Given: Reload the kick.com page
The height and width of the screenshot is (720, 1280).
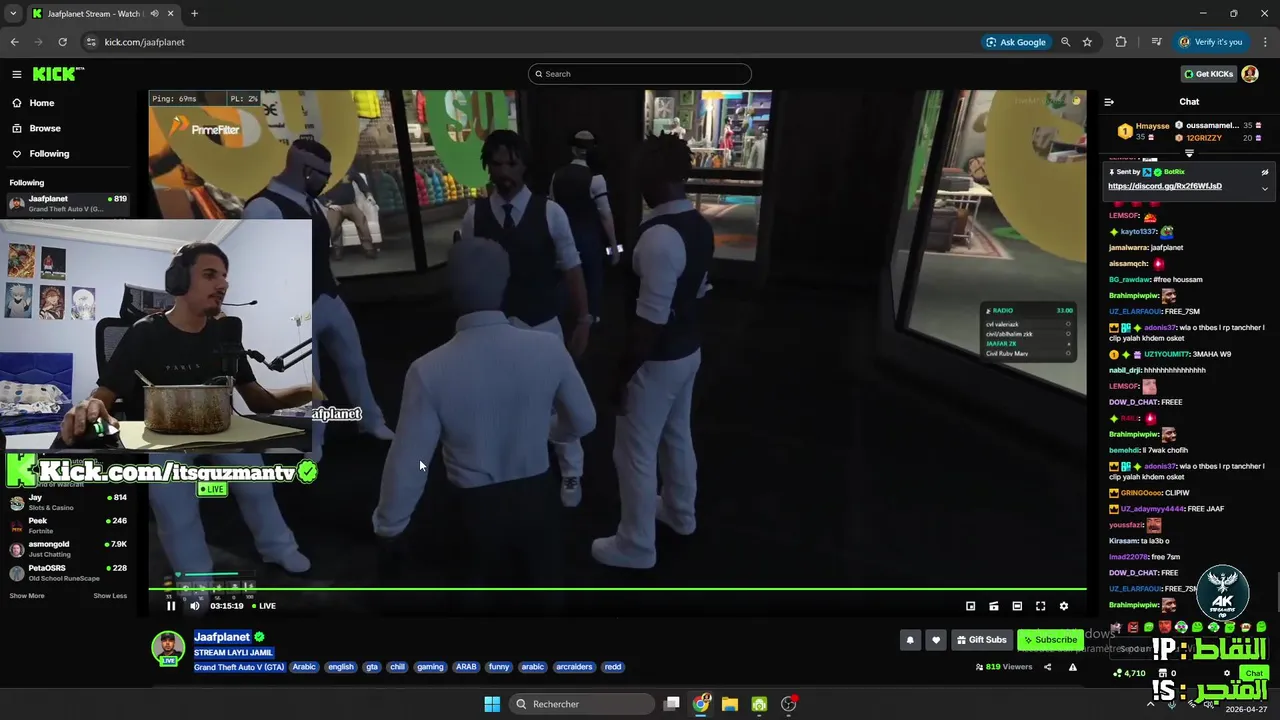Looking at the screenshot, I should tap(62, 42).
